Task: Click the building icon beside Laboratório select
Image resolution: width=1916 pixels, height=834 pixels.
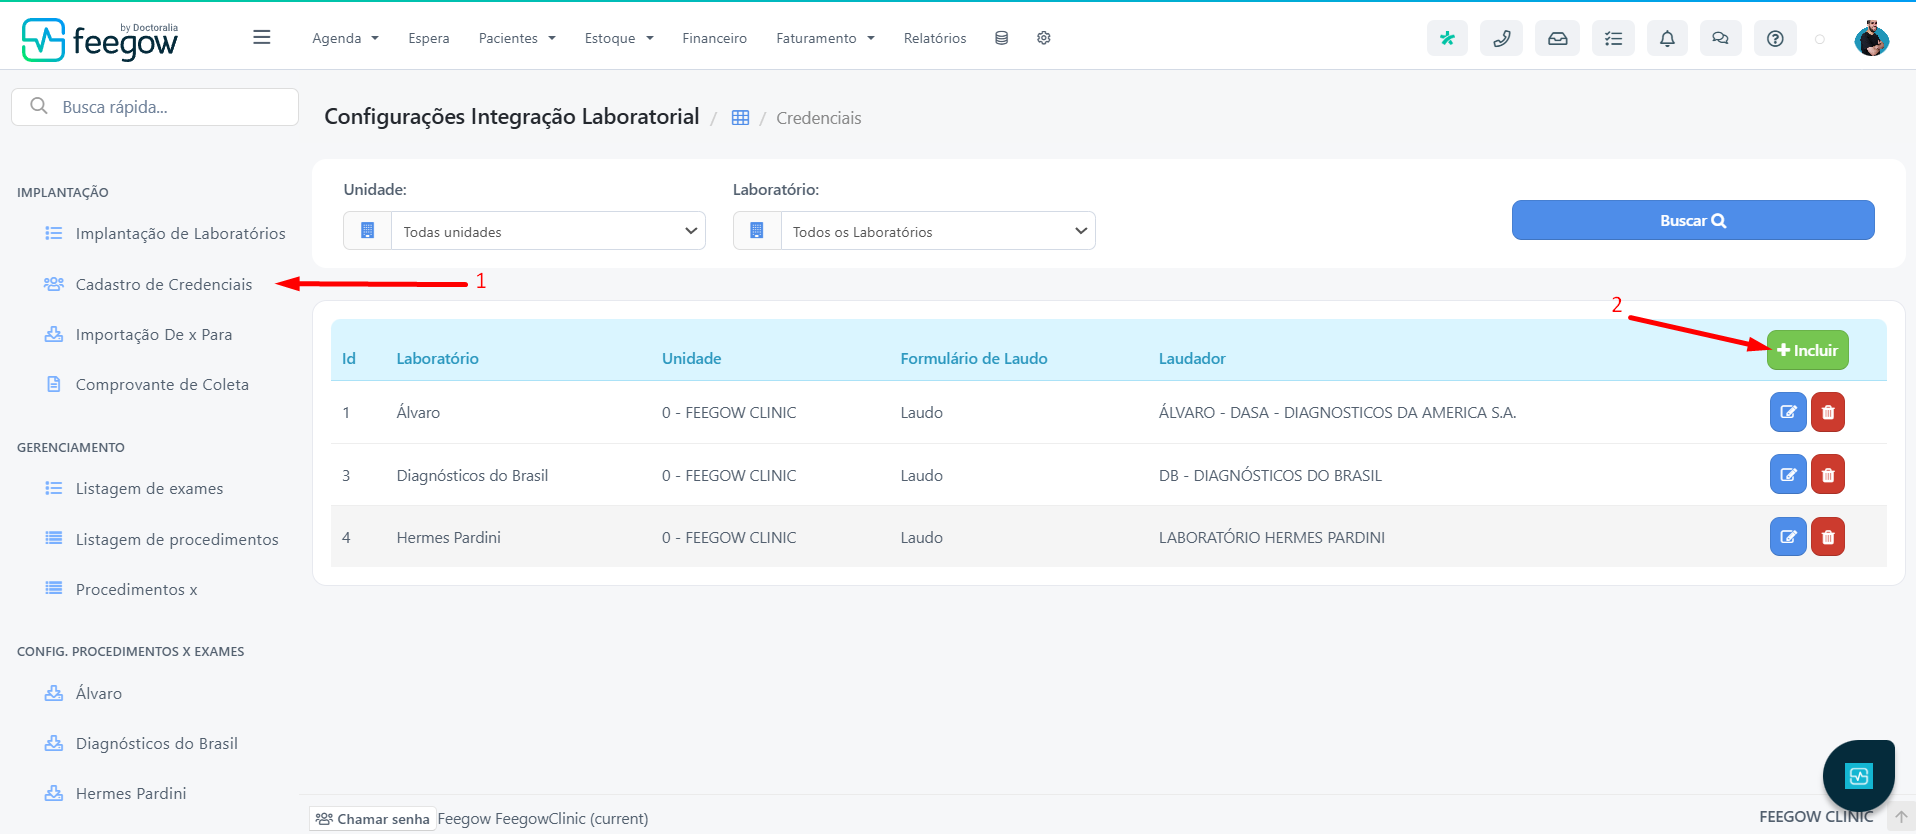Action: (757, 231)
